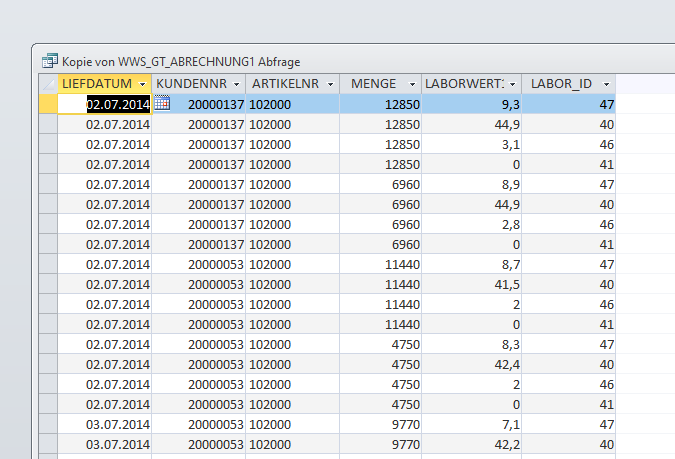The height and width of the screenshot is (459, 675).
Task: Open the date picker calendar icon
Action: coord(162,103)
